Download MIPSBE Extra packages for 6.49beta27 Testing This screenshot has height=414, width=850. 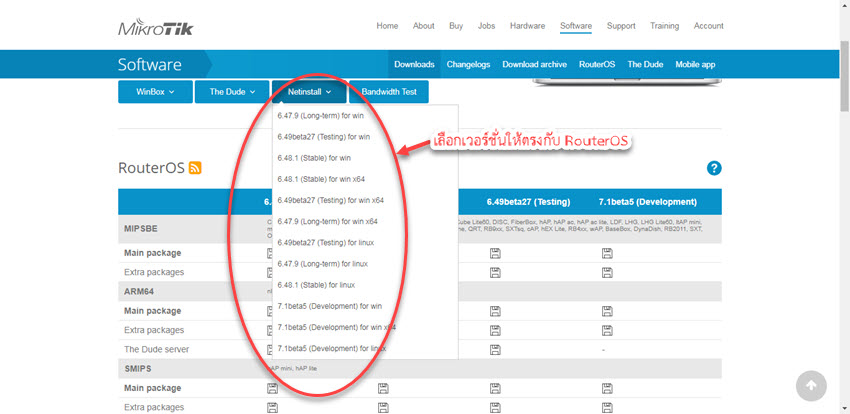coord(495,272)
